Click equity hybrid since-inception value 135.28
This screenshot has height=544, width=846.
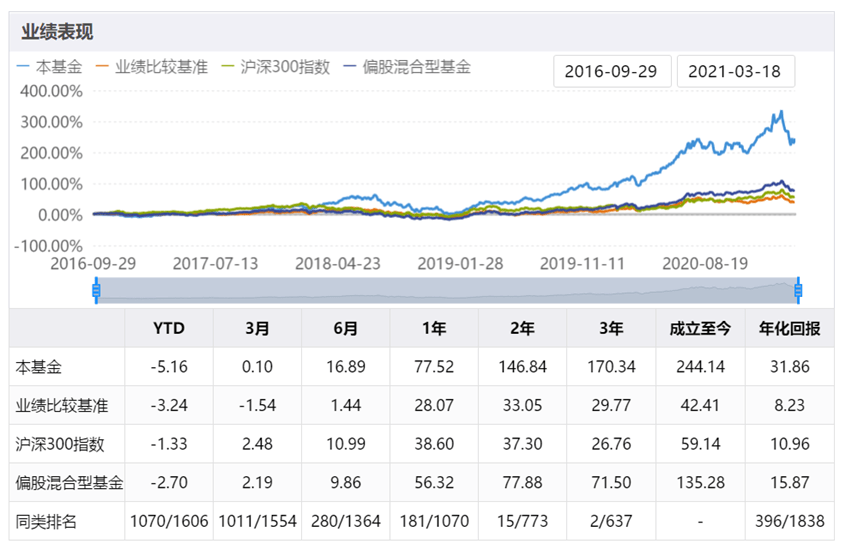700,482
